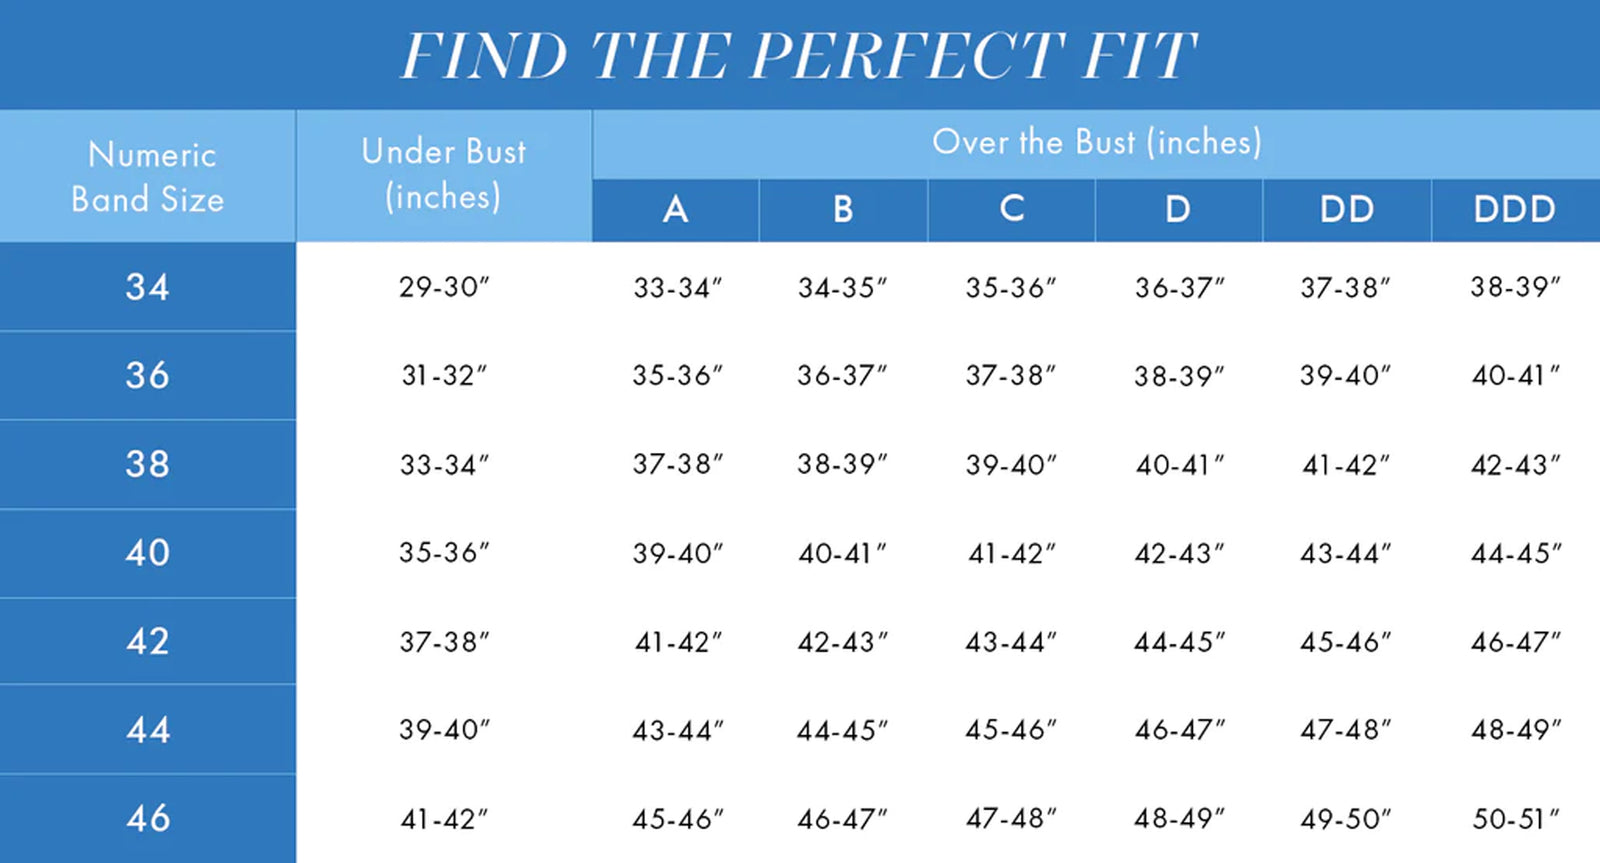Select band size 40 row label
1600x863 pixels.
[x=148, y=552]
